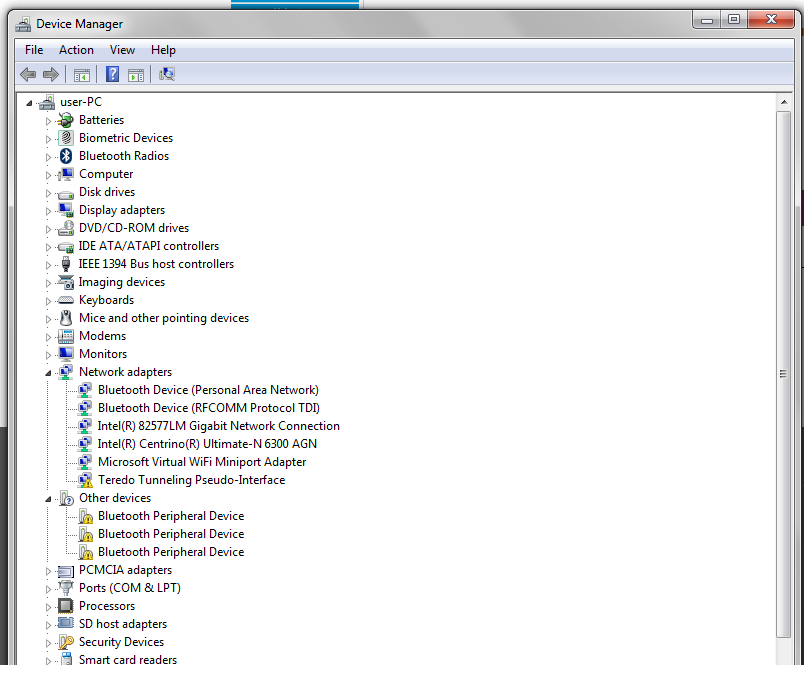The image size is (804, 674).
Task: Click the Imaging devices camera icon
Action: point(65,282)
